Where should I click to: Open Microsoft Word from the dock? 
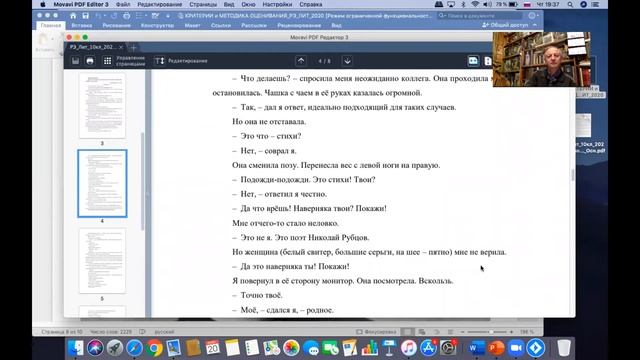(476, 348)
